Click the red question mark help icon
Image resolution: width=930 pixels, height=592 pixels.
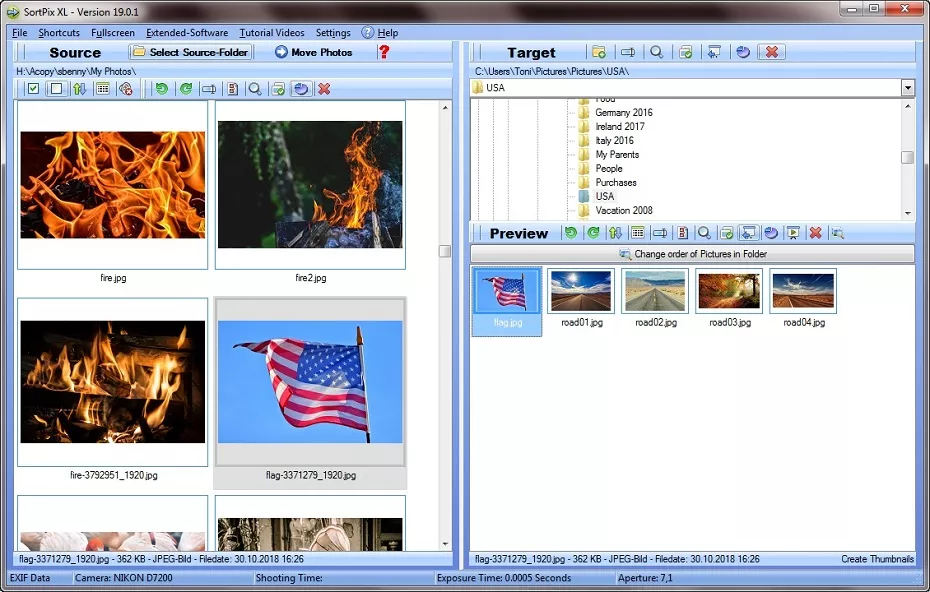384,52
